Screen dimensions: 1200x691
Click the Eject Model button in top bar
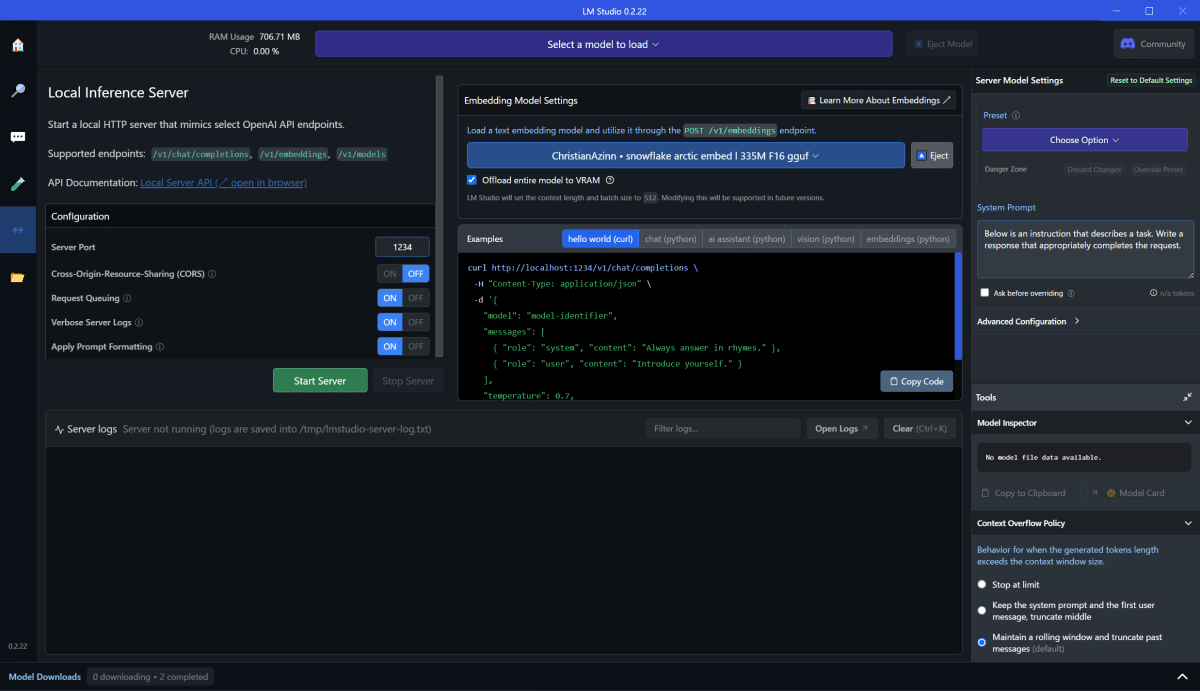[x=943, y=44]
